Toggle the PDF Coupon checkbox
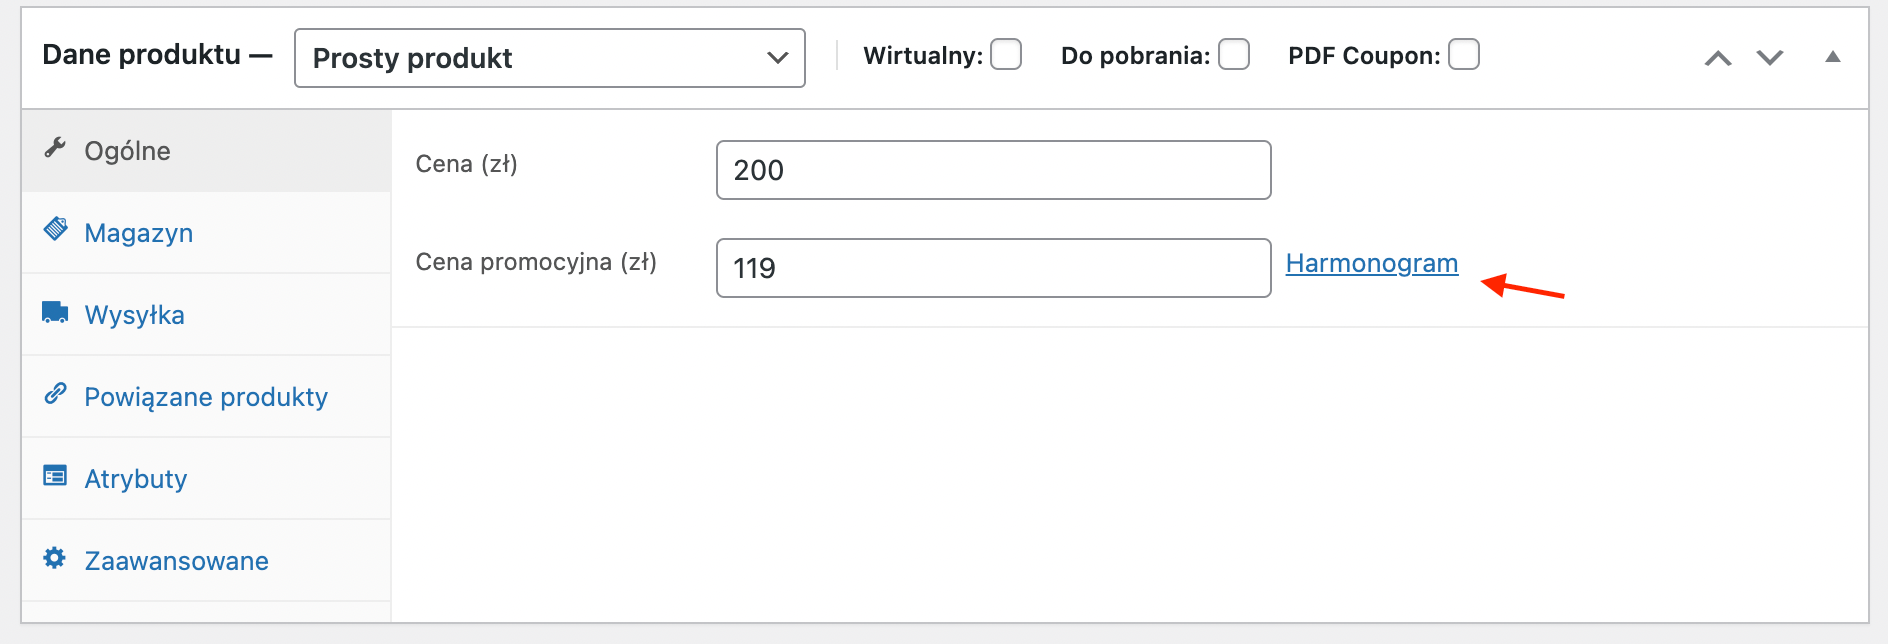1888x644 pixels. click(1464, 54)
